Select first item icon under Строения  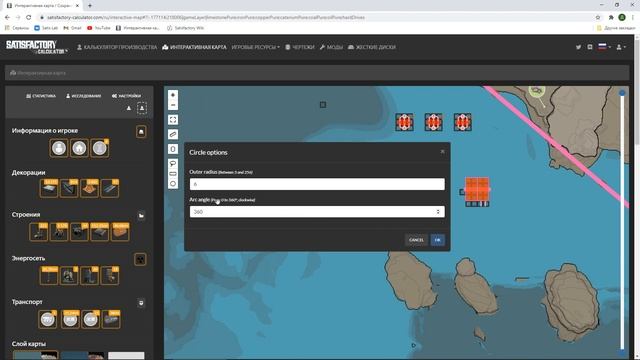click(x=39, y=232)
